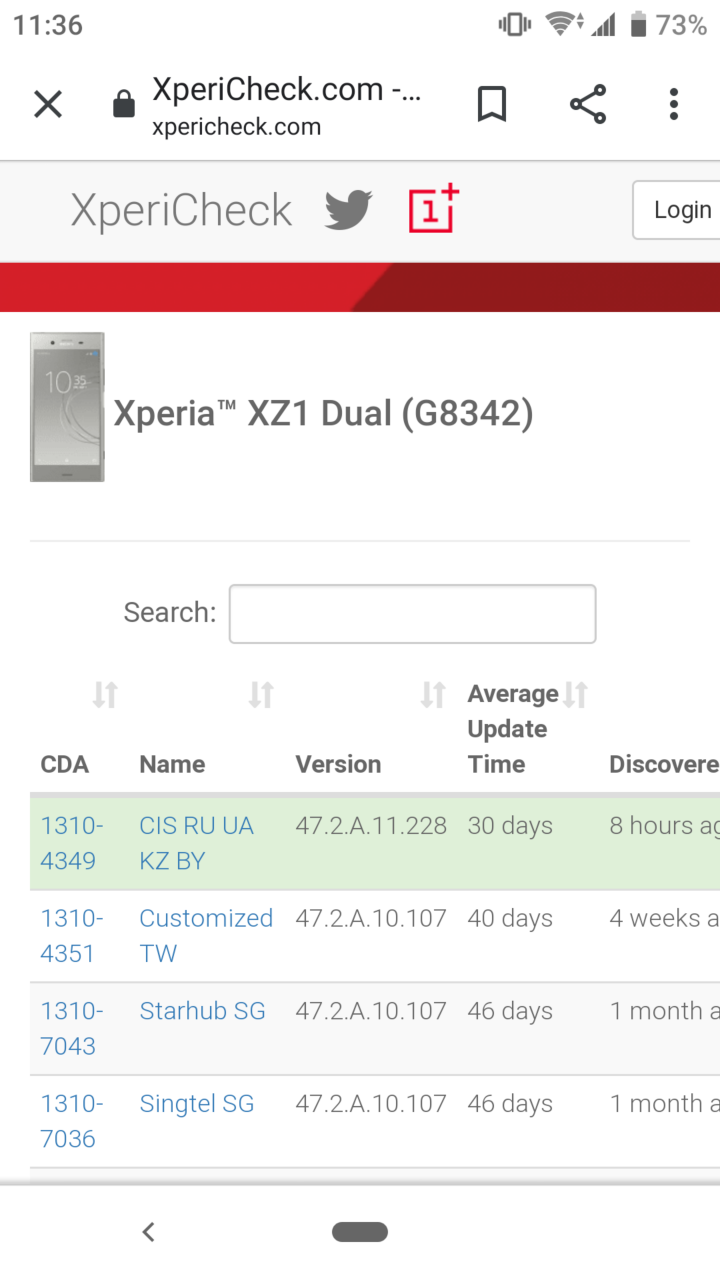The width and height of the screenshot is (720, 1280).
Task: Tap the padlock site security icon
Action: click(x=124, y=104)
